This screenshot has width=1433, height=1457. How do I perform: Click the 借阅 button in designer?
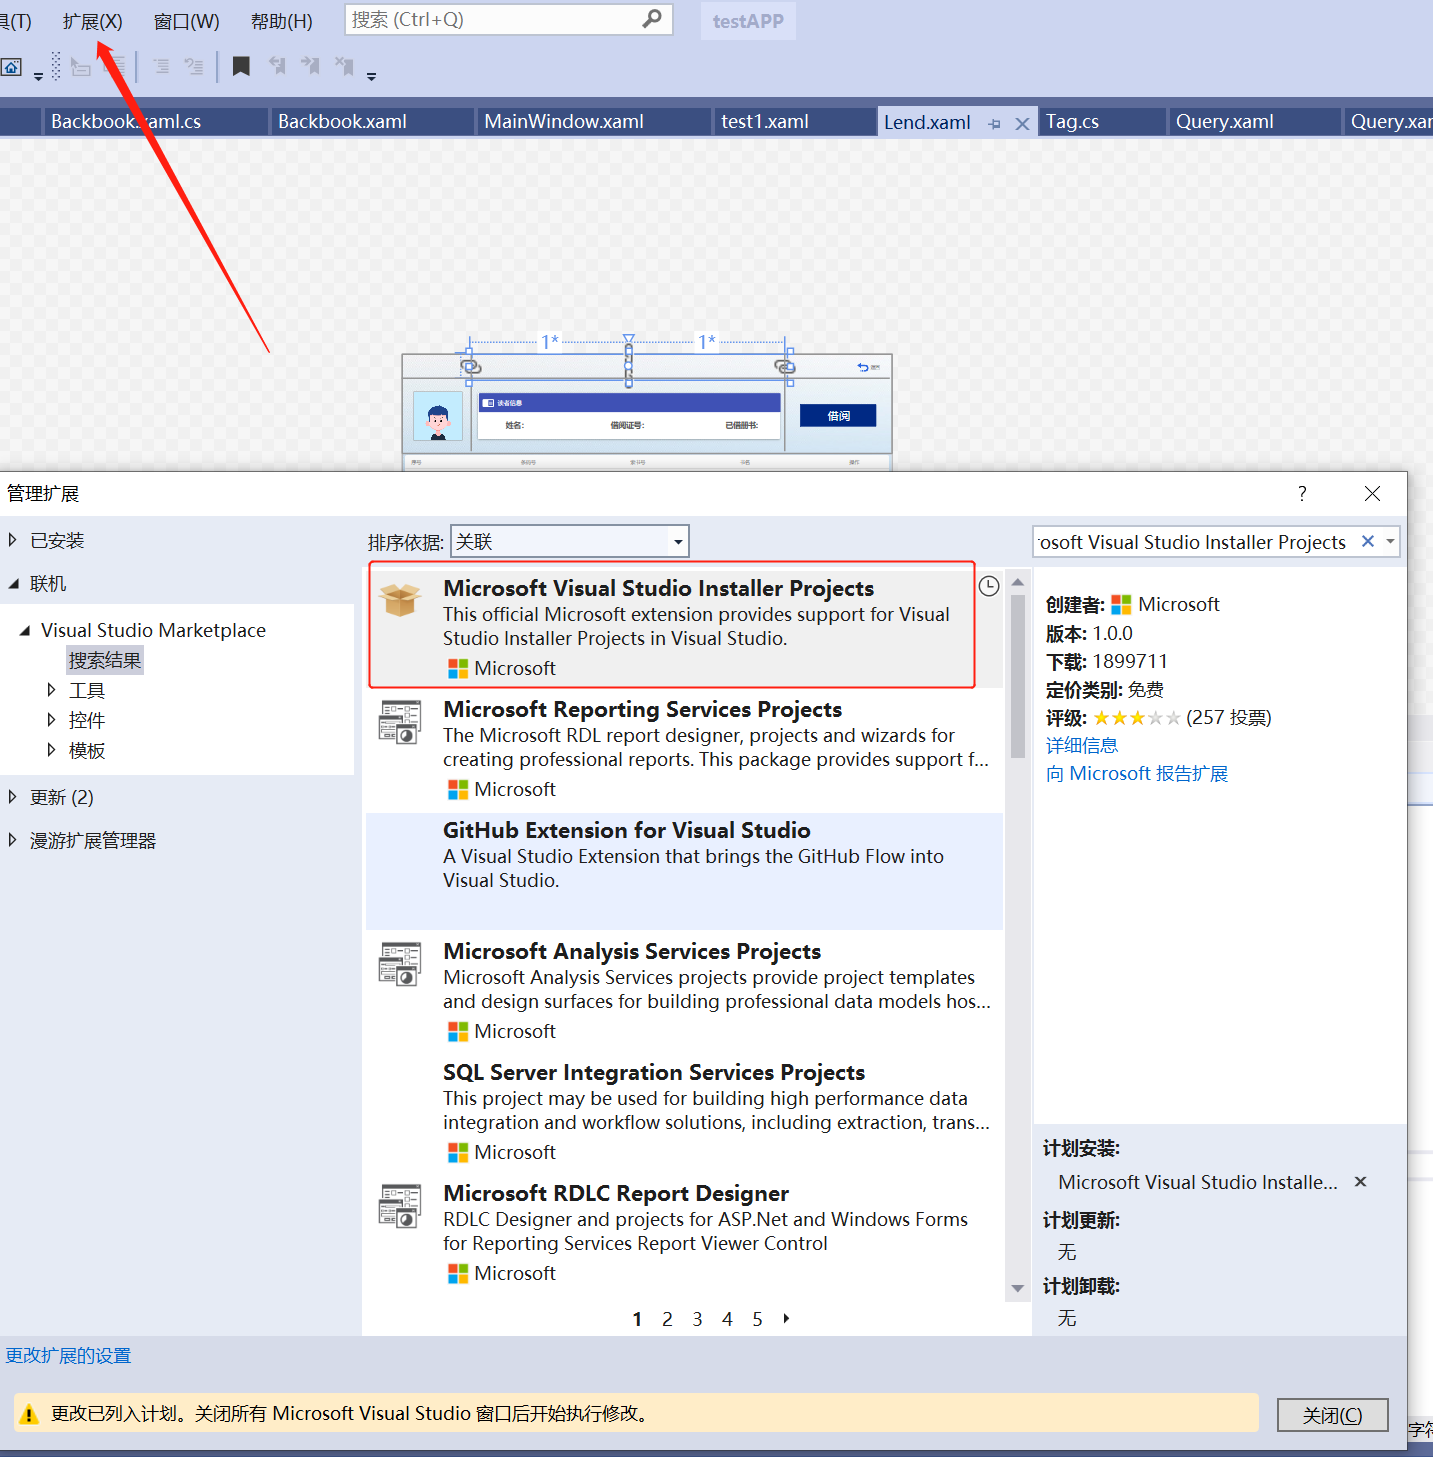(838, 416)
